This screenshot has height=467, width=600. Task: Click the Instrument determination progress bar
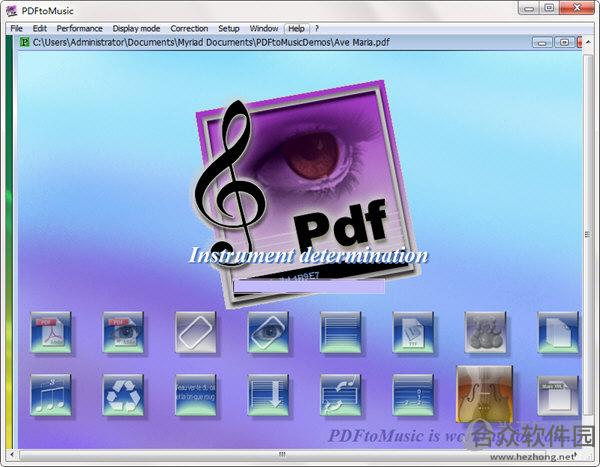click(x=309, y=286)
